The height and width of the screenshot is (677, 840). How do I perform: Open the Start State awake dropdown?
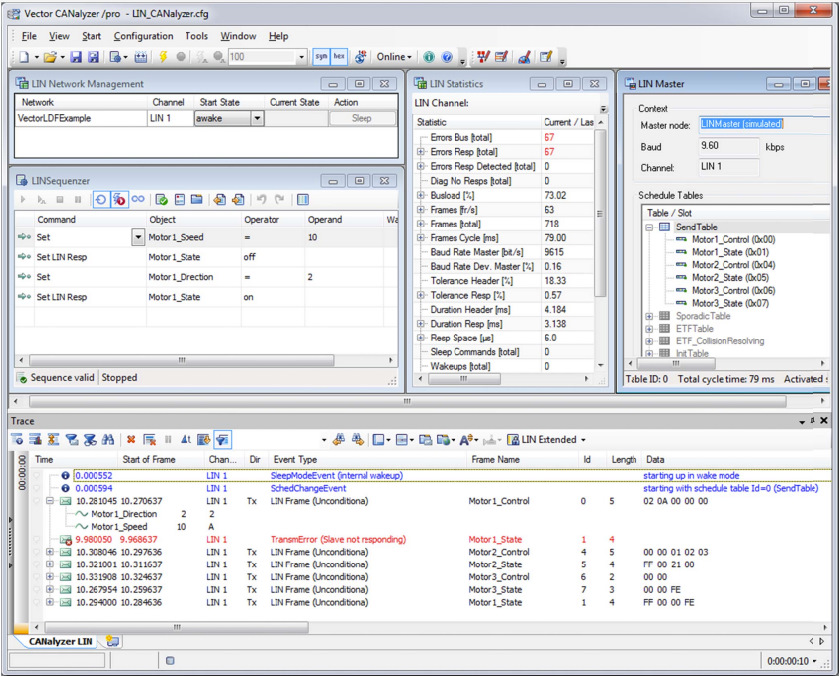(257, 118)
